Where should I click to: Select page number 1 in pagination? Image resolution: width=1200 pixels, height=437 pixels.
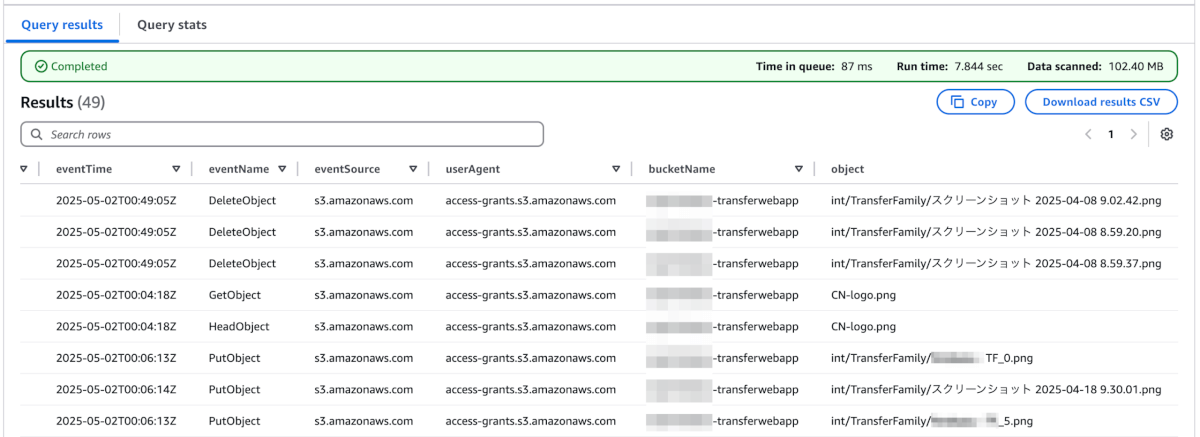coord(1110,134)
